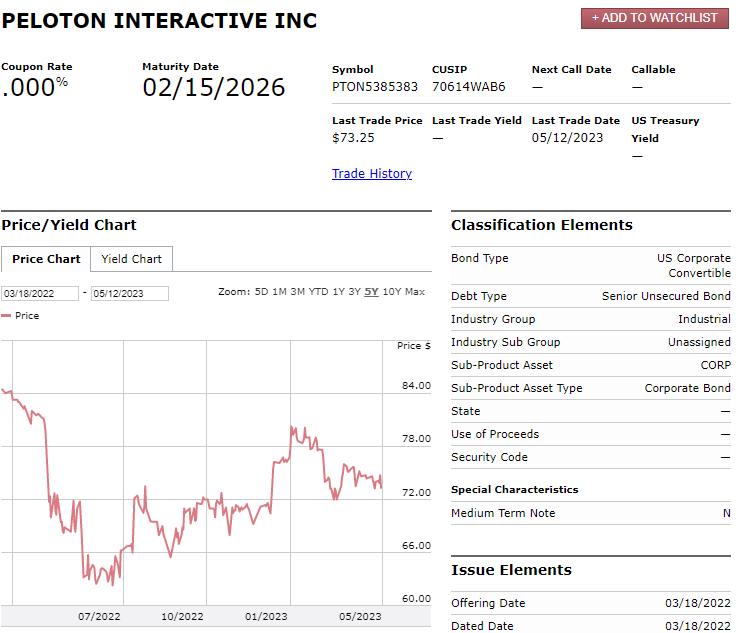Click the 10/2022 x-axis label on the chart
Viewport: 750px width, 633px height.
click(x=182, y=617)
